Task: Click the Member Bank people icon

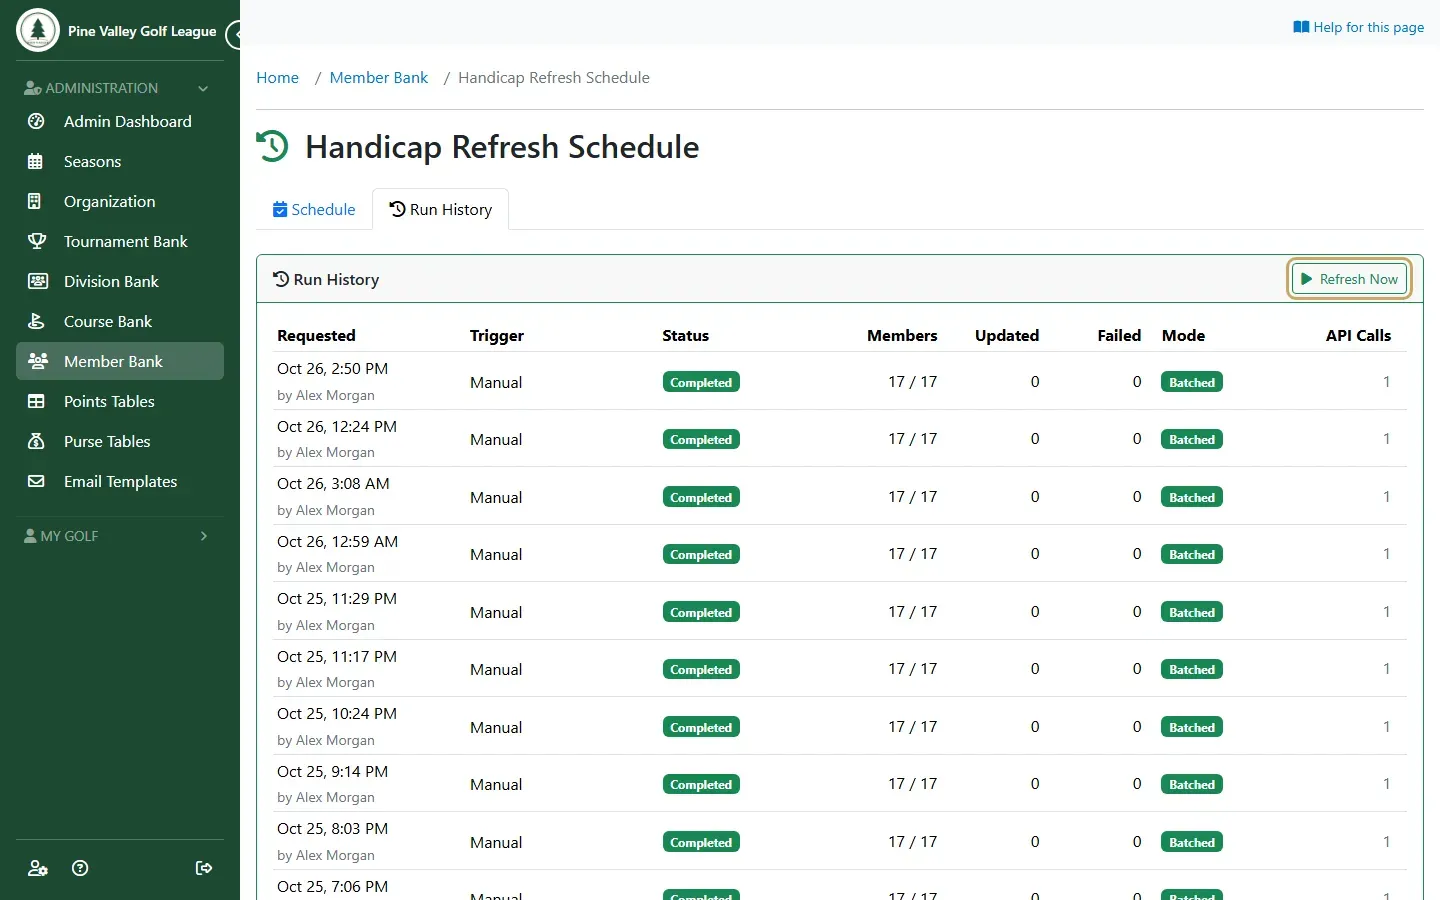Action: pos(38,361)
